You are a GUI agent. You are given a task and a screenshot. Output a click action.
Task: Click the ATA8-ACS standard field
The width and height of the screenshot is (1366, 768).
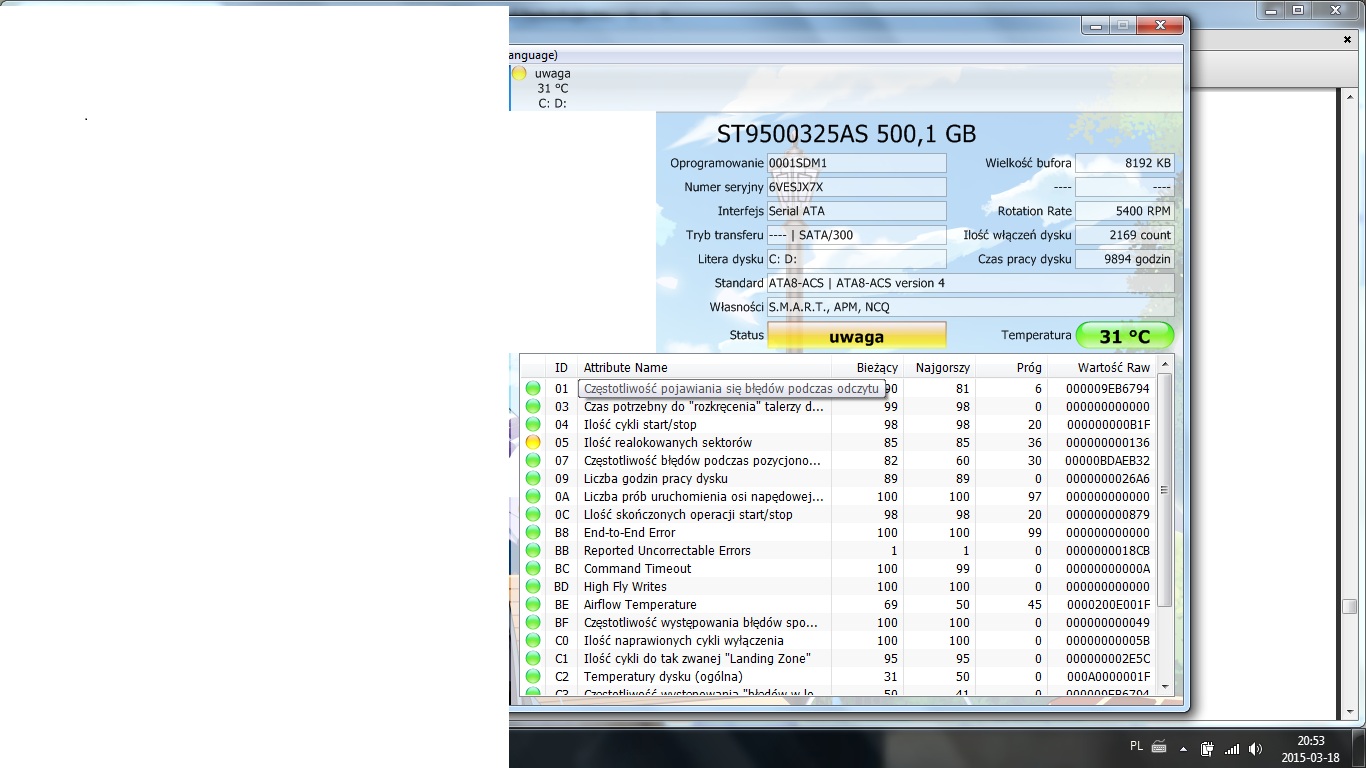970,283
